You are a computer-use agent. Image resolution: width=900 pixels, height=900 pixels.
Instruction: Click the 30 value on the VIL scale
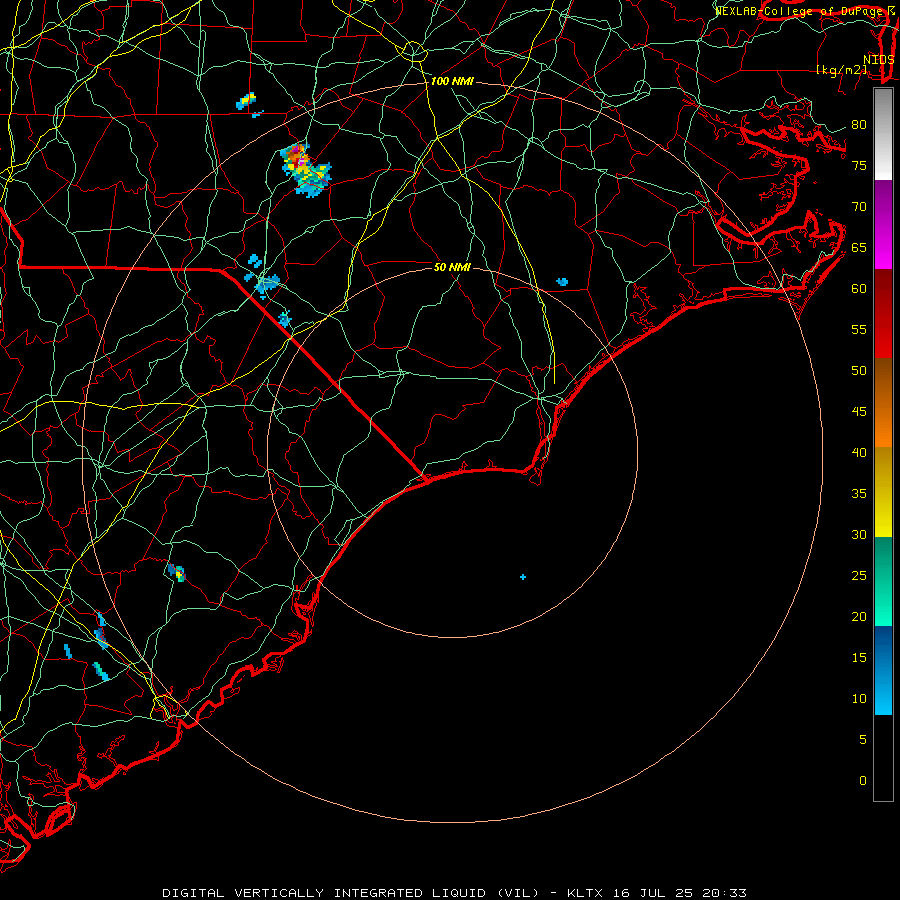pyautogui.click(x=859, y=534)
